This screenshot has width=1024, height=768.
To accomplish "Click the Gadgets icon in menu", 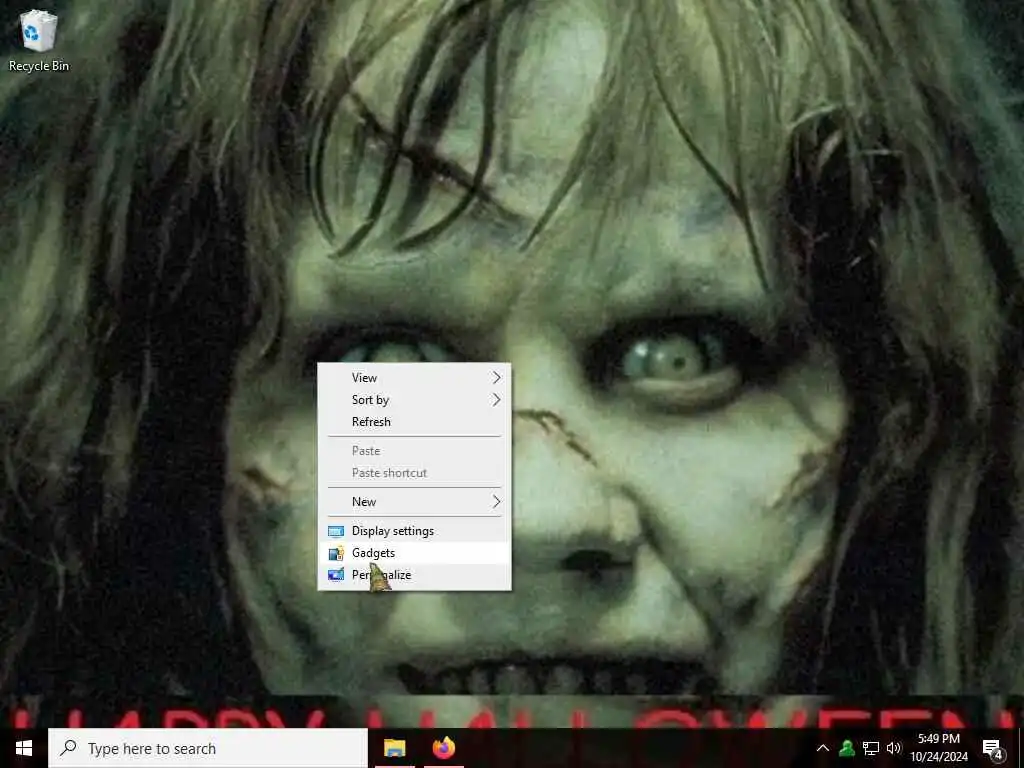I will 336,554.
